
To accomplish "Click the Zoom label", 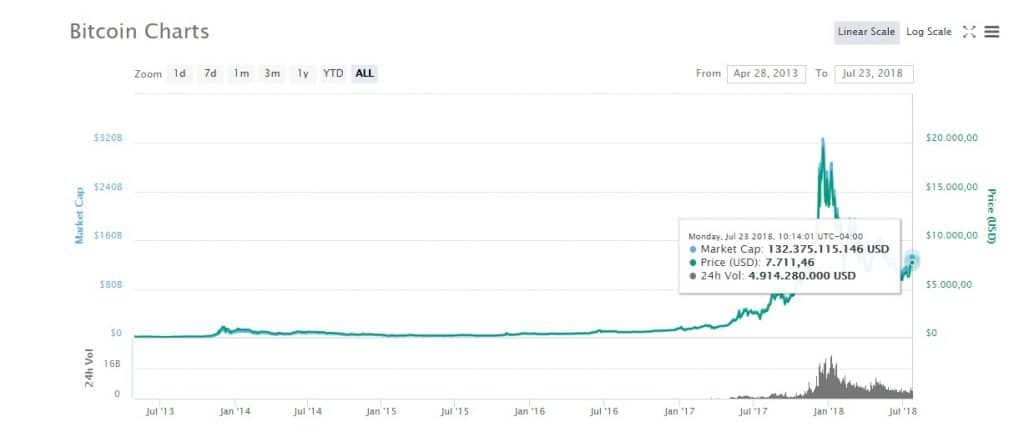I will coord(148,74).
